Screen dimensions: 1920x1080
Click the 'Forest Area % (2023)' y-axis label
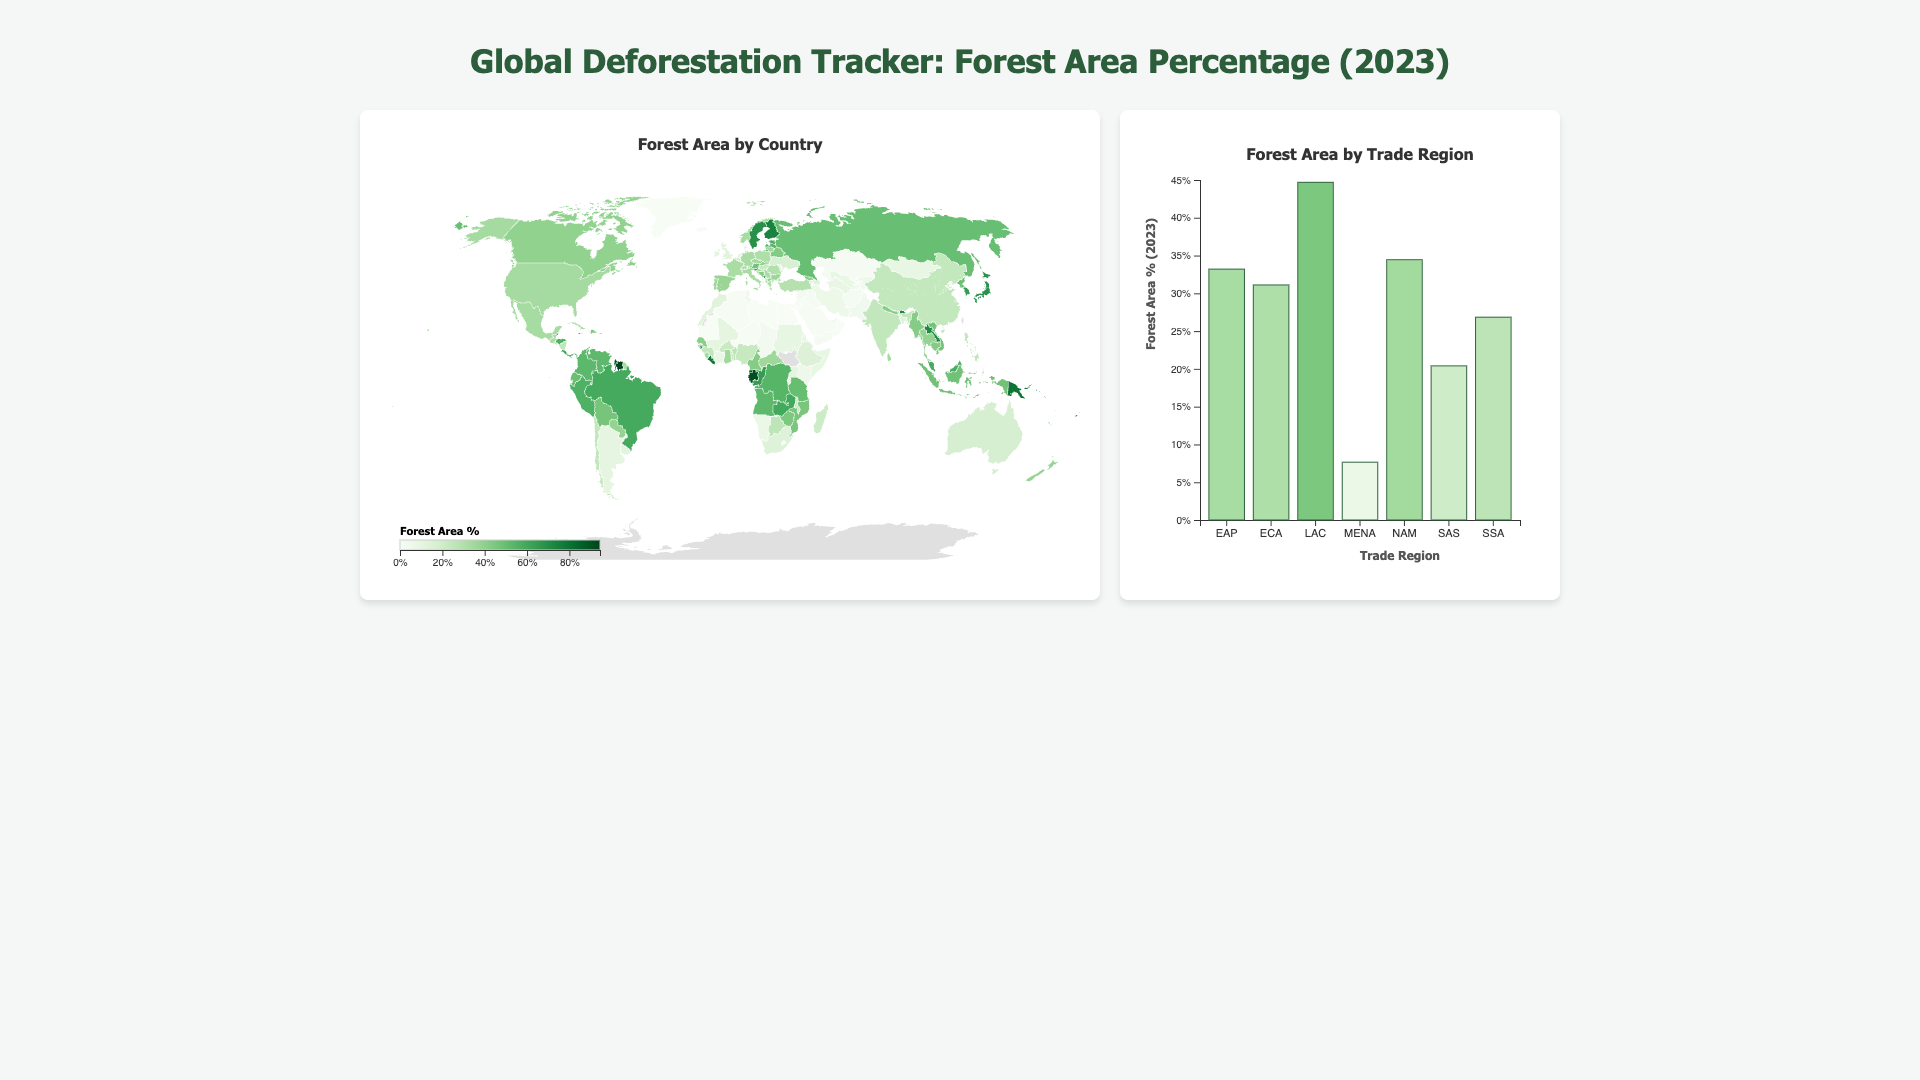coord(1151,284)
